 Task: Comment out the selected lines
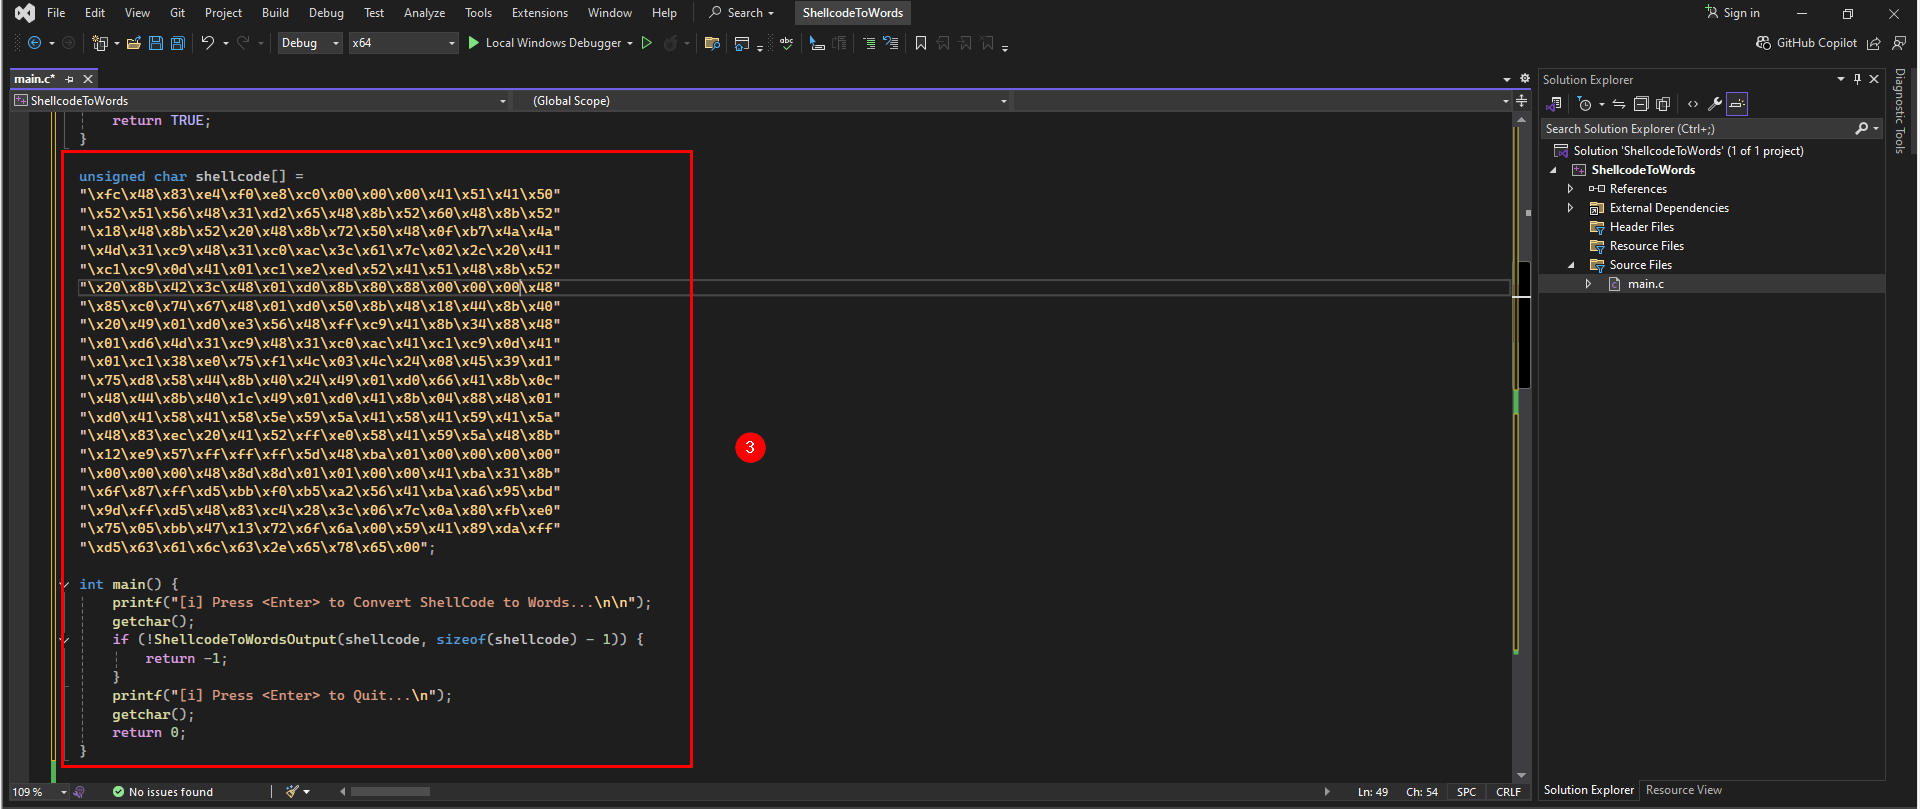coord(869,43)
